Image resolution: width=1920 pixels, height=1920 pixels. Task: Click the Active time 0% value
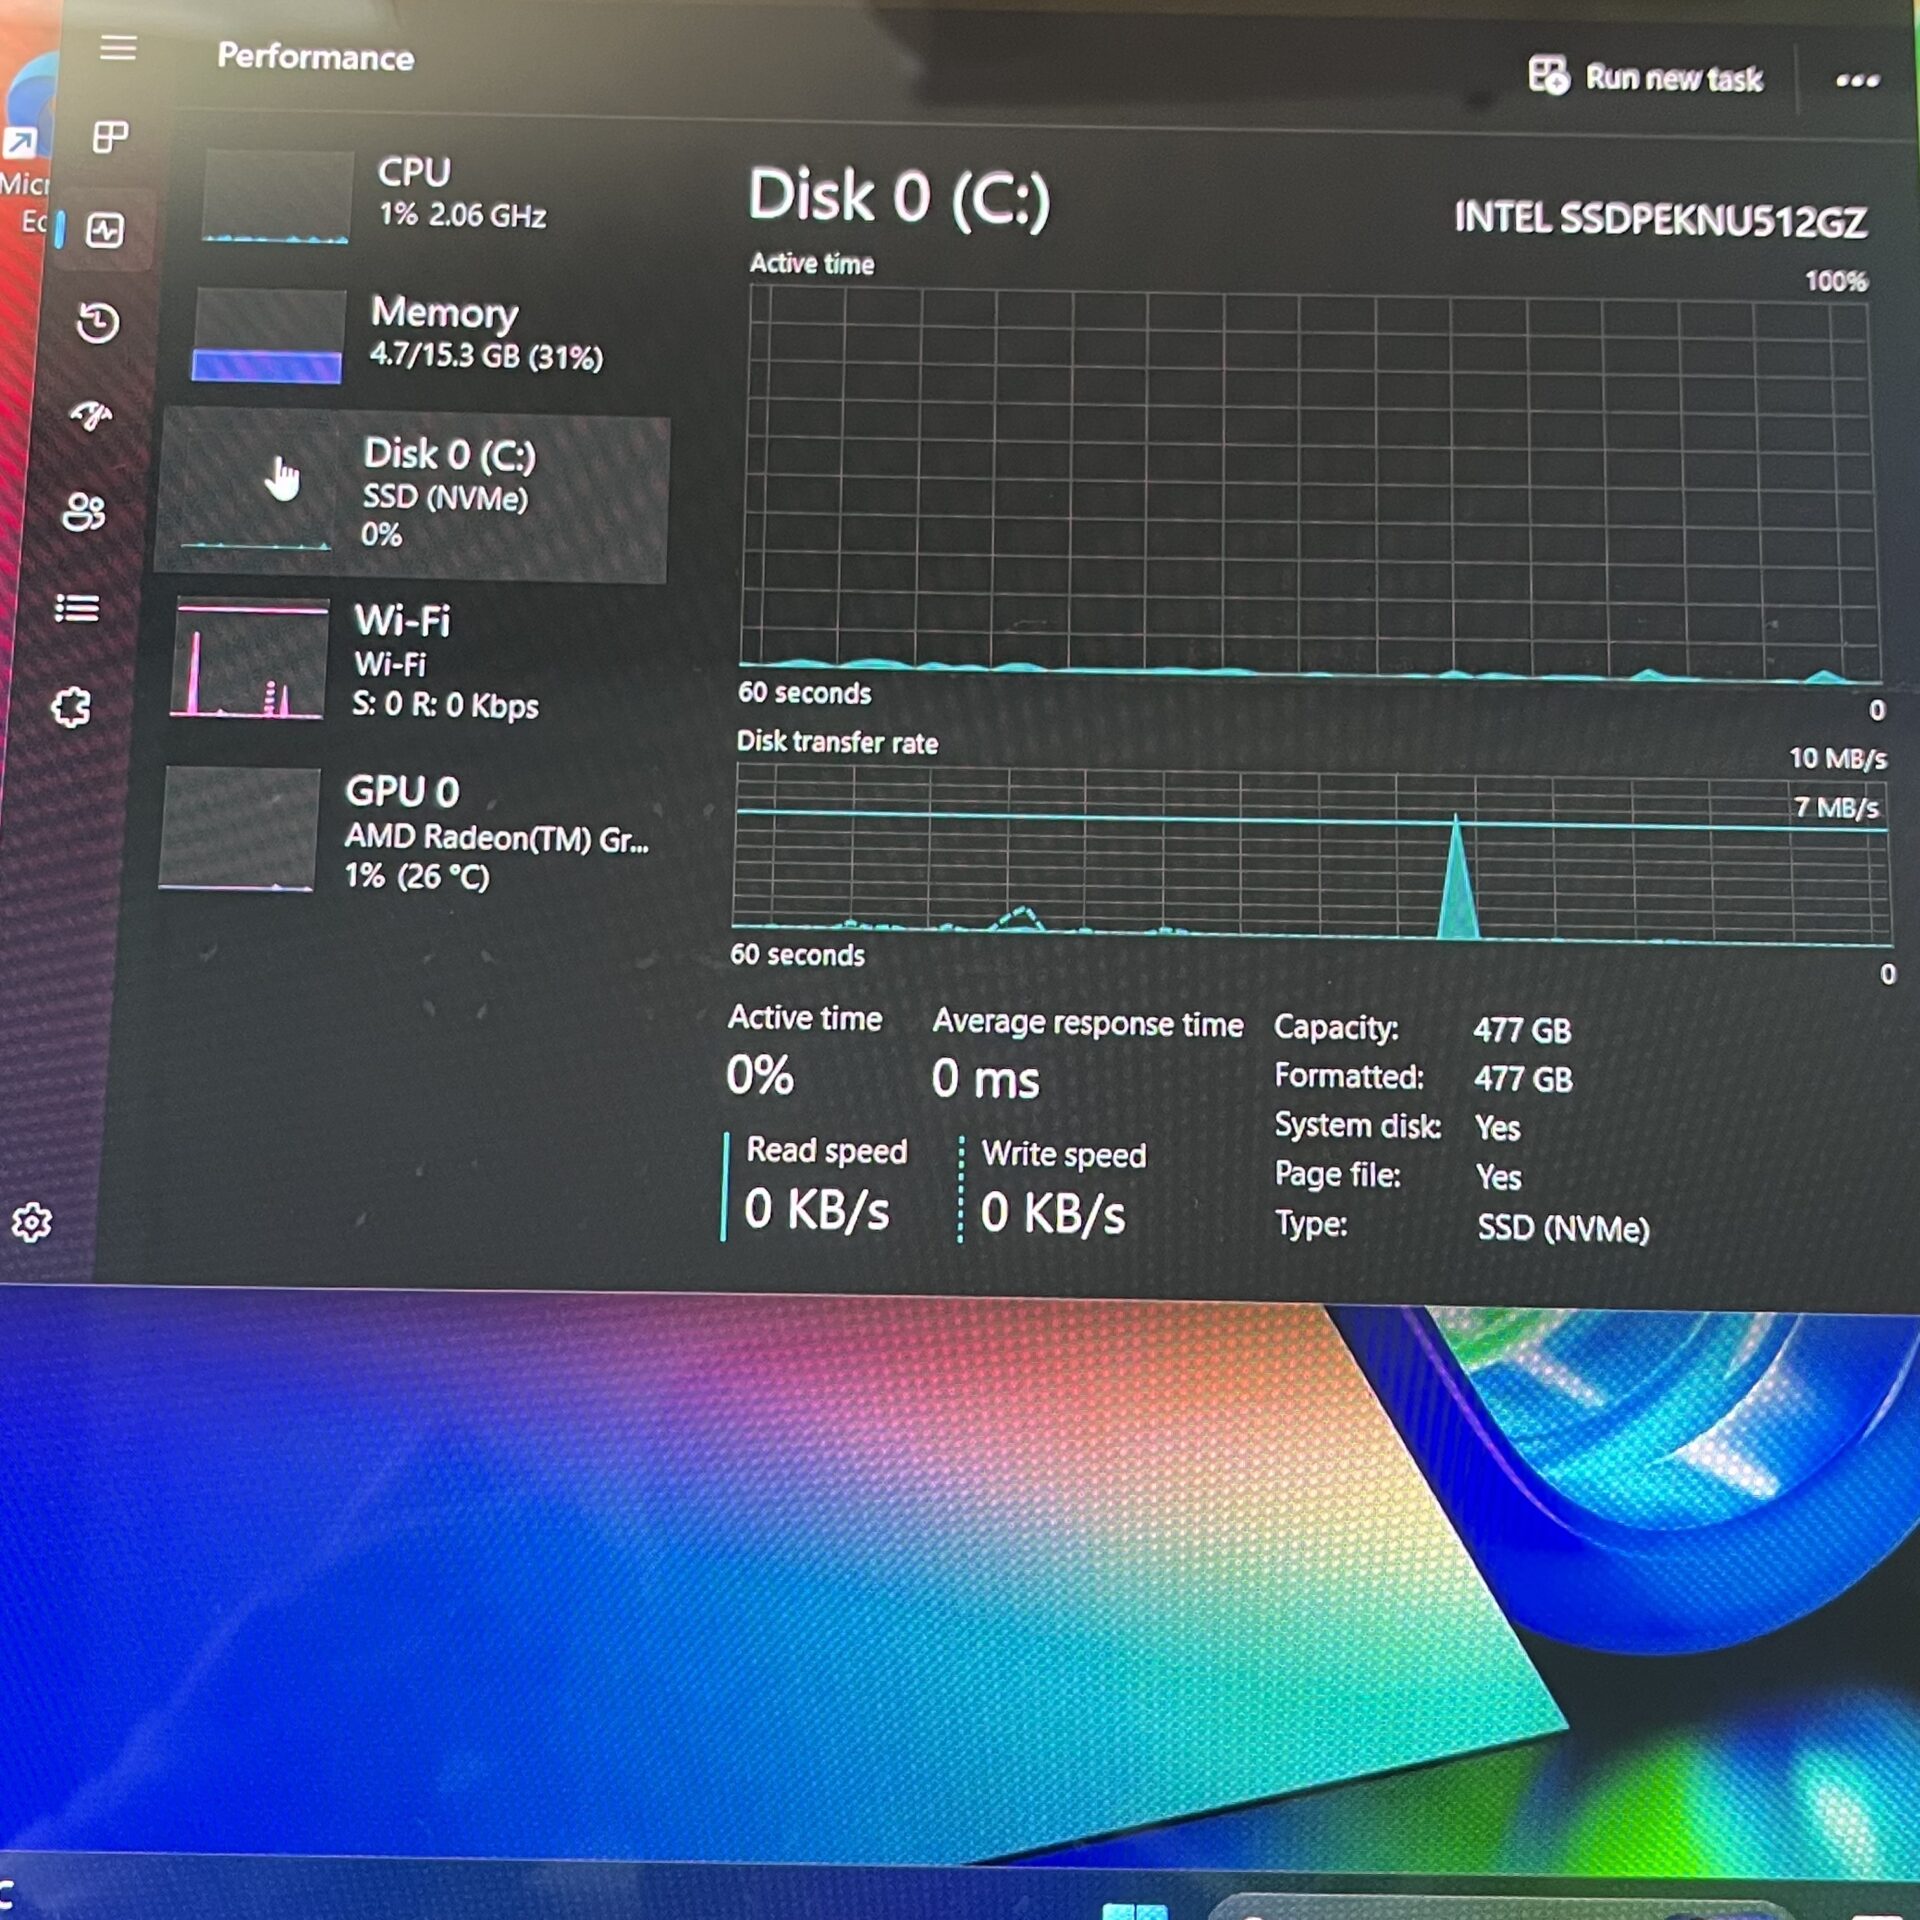point(760,1075)
